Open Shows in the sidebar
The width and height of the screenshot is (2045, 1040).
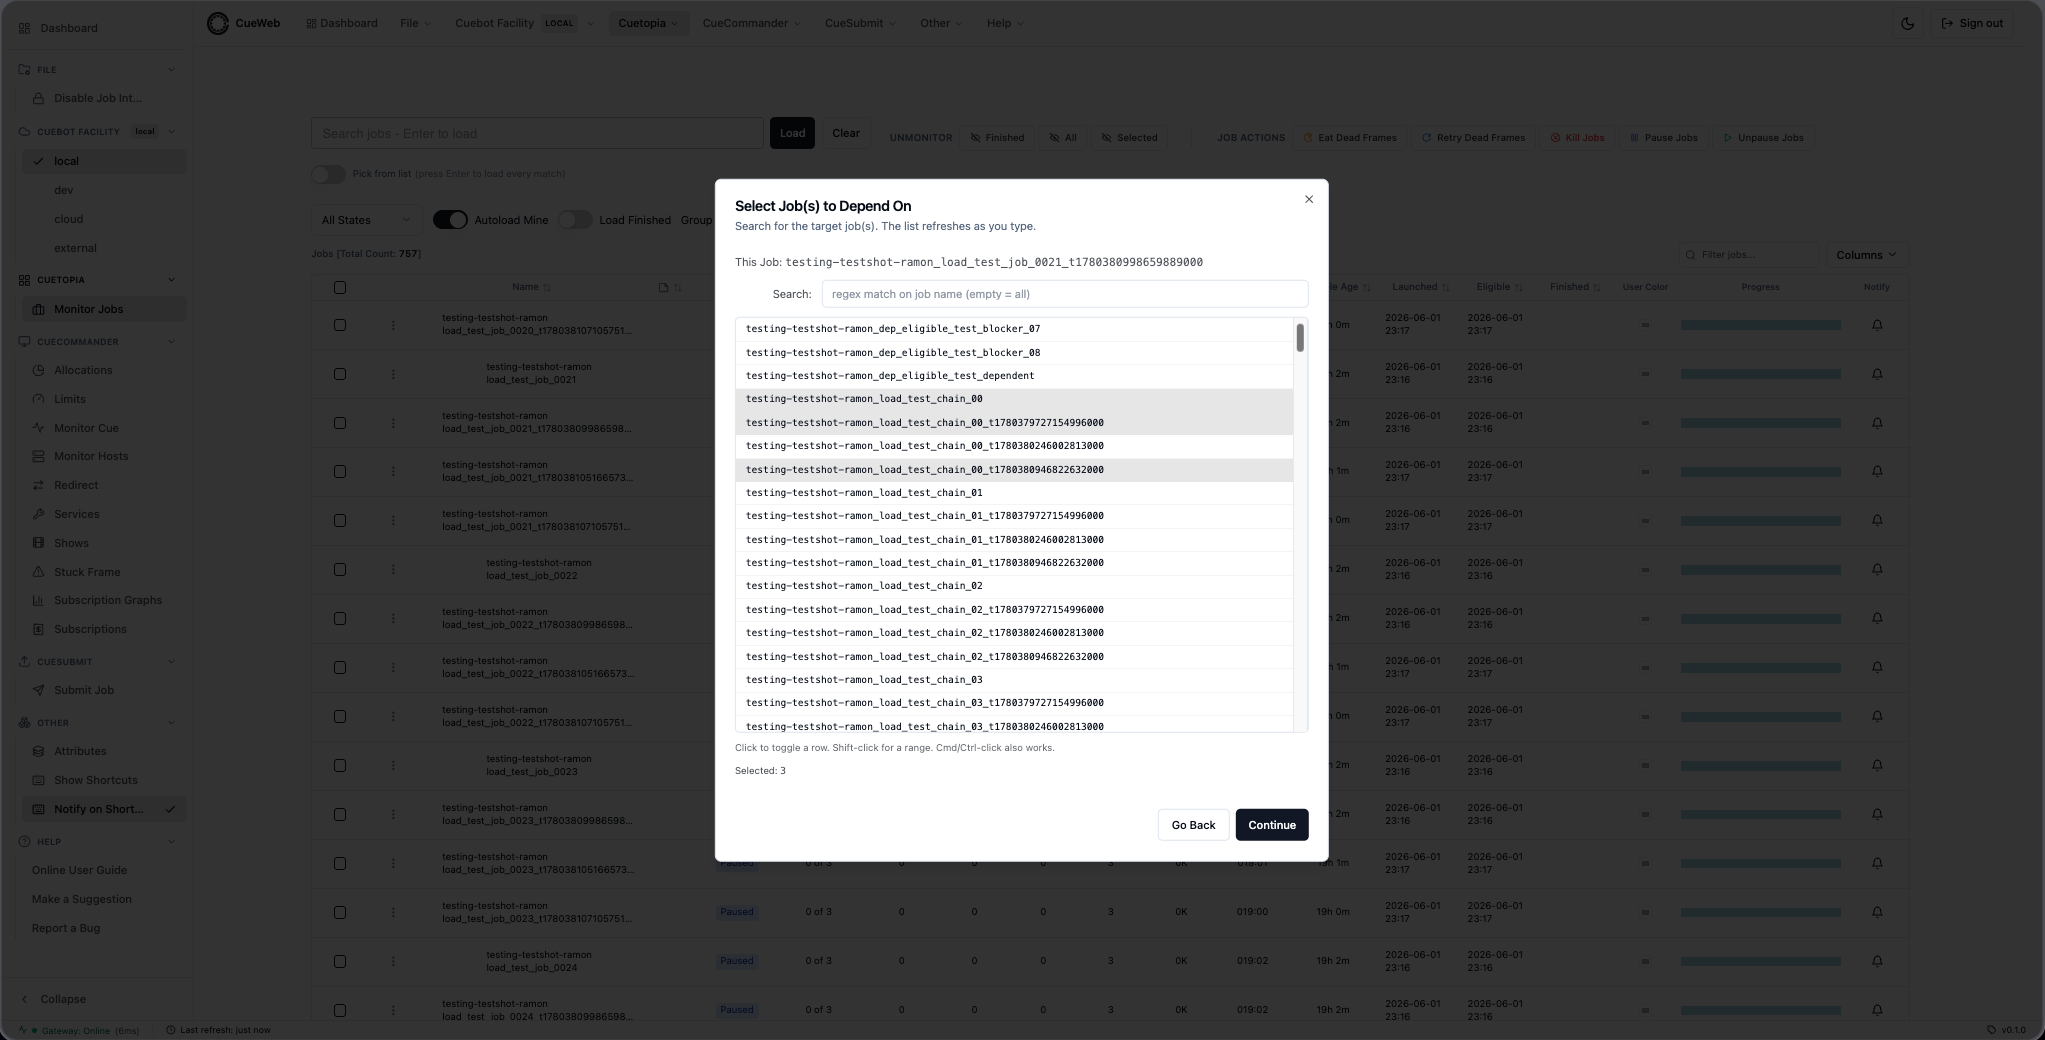[71, 543]
